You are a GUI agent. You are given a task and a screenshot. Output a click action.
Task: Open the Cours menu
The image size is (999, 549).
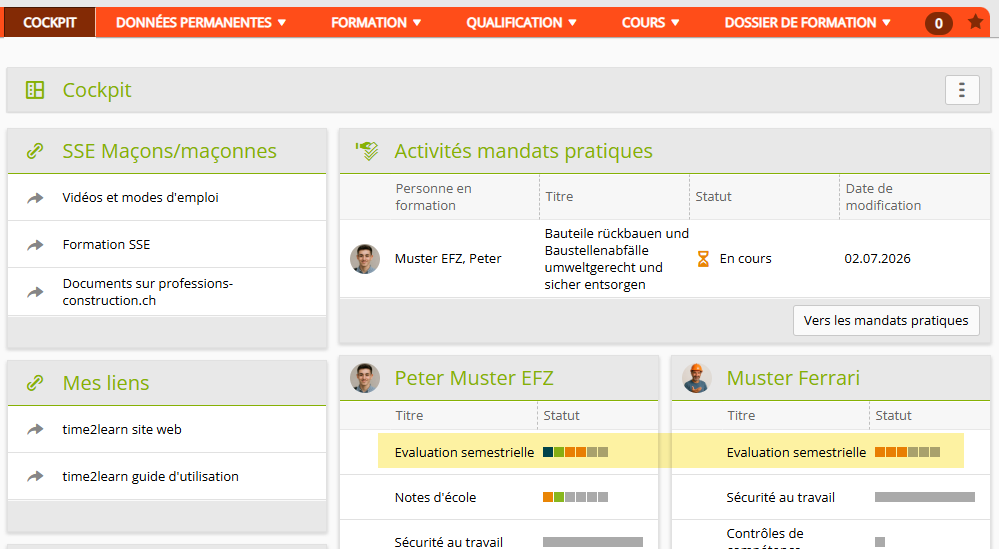pyautogui.click(x=650, y=22)
